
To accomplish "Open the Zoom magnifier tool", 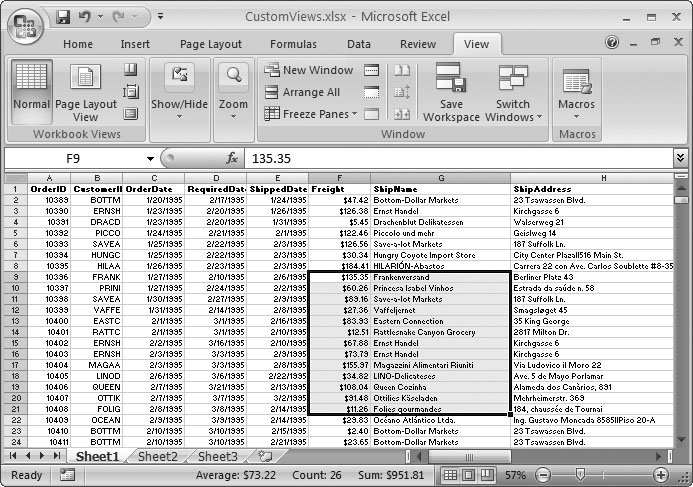I will [233, 86].
